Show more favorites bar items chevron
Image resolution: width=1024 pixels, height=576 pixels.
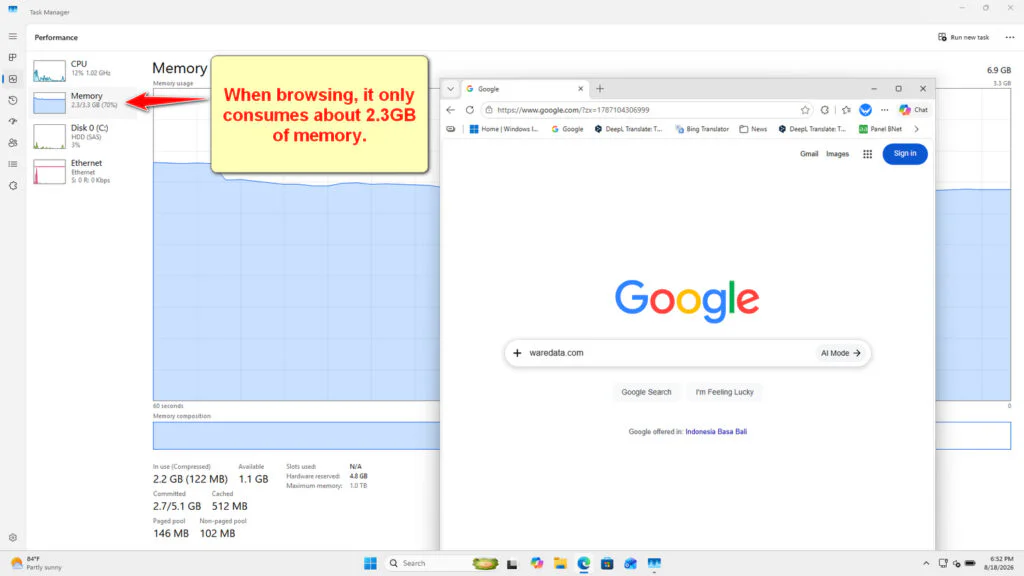[x=916, y=129]
